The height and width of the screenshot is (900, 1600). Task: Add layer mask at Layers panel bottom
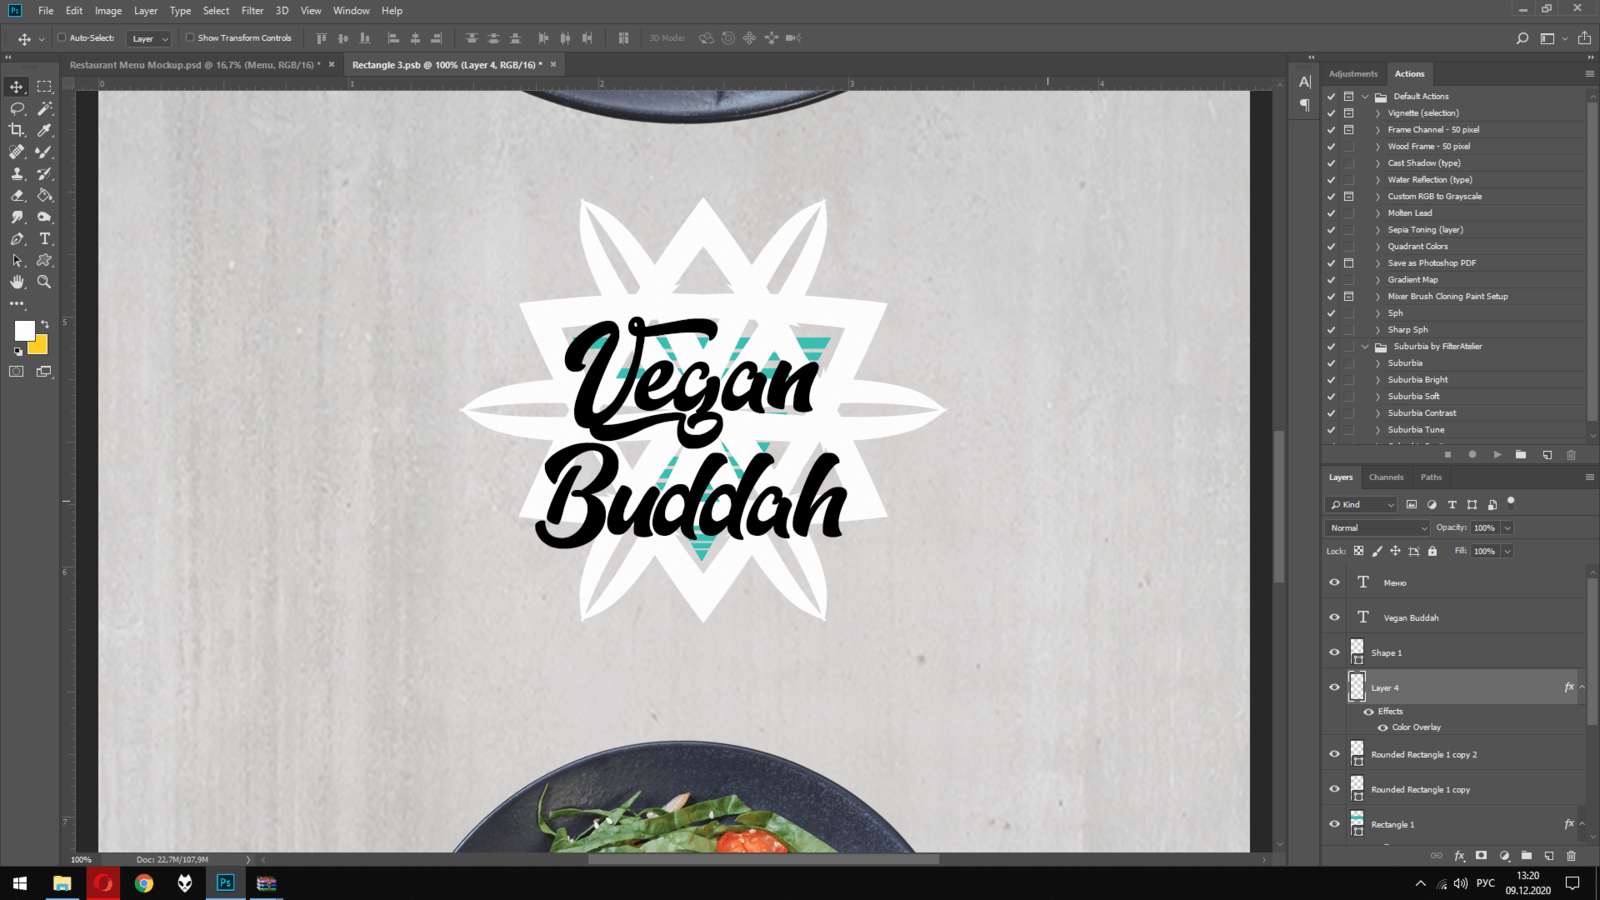1481,856
